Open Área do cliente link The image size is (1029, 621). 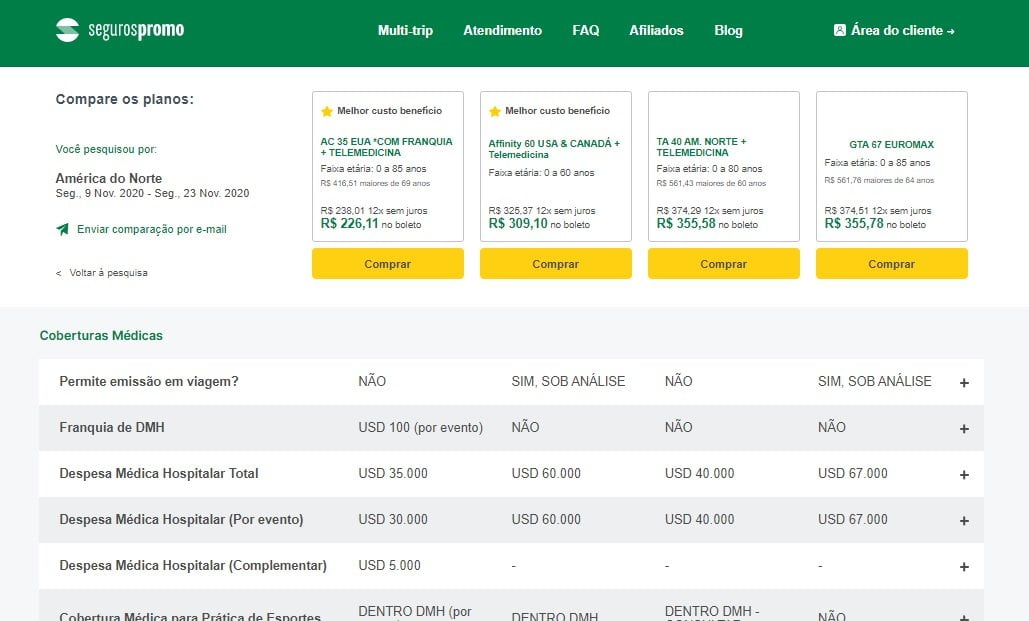point(894,30)
